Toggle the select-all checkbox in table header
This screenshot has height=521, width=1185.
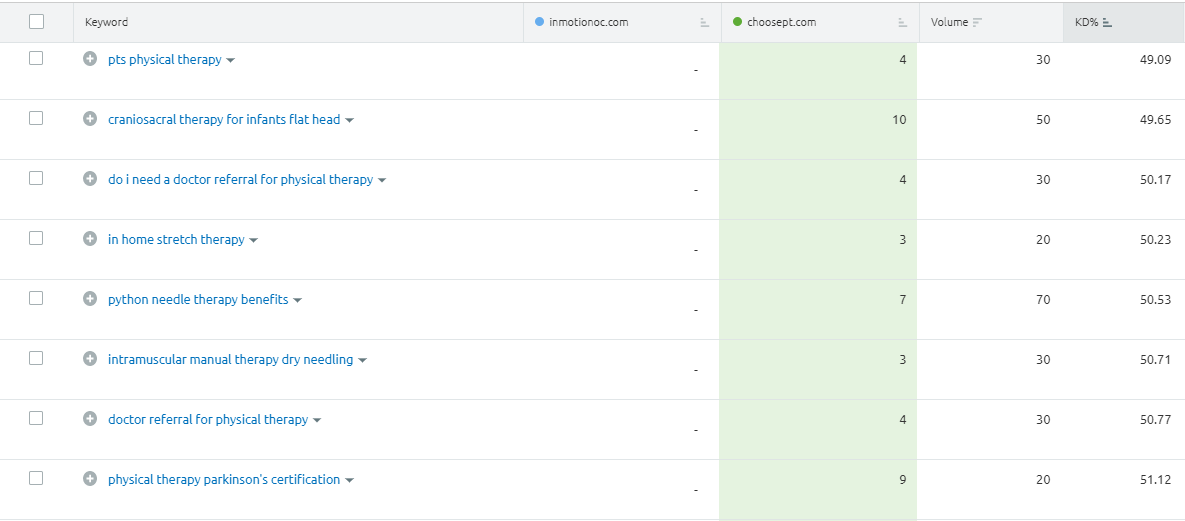(37, 21)
